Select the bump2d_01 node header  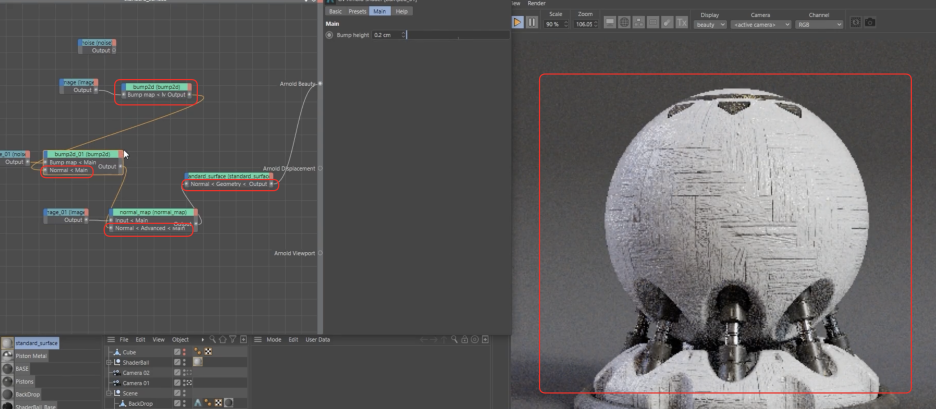click(x=82, y=154)
